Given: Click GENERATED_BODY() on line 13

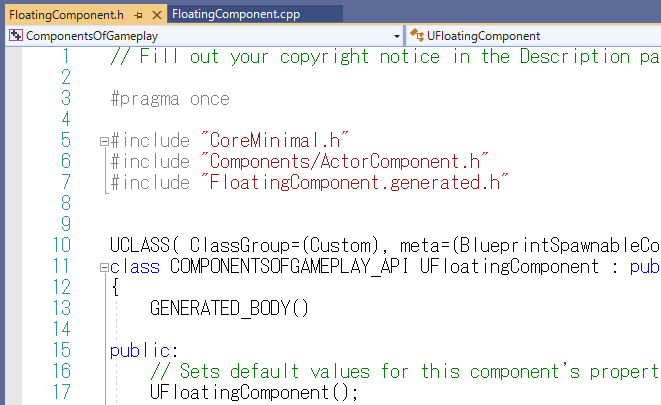Looking at the screenshot, I should (229, 308).
